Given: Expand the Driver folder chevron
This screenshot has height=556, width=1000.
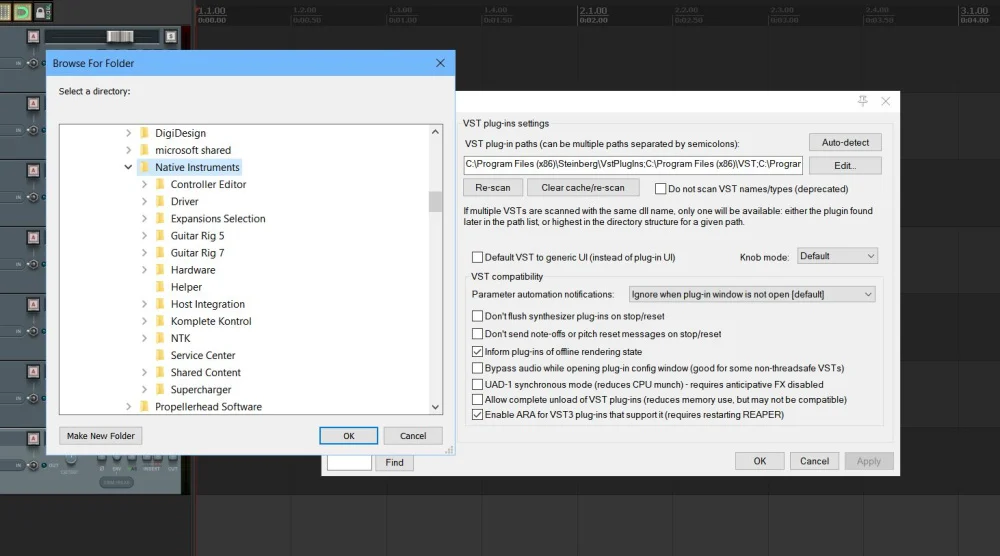Looking at the screenshot, I should [x=144, y=201].
